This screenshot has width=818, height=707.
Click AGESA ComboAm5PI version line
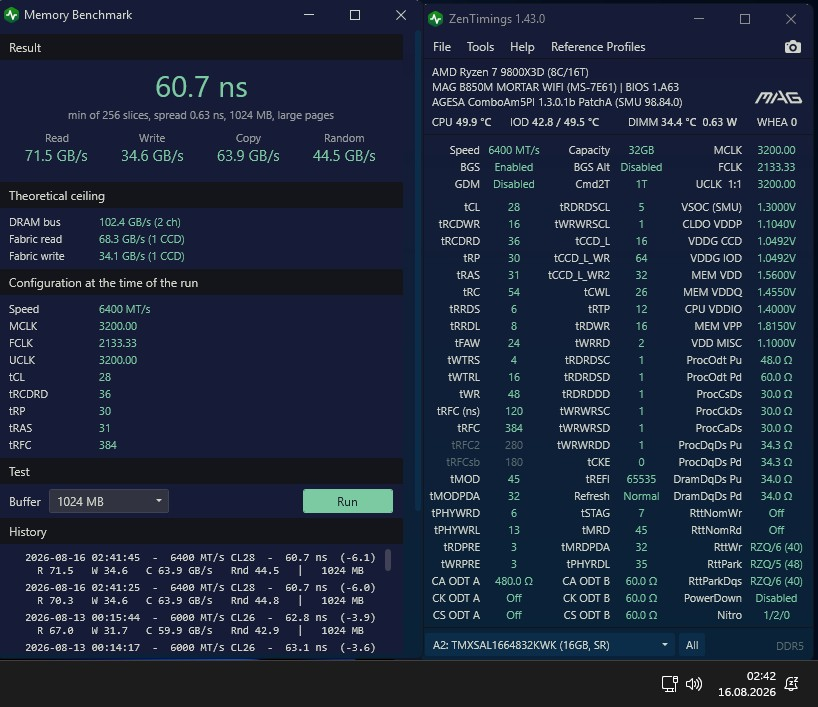557,102
